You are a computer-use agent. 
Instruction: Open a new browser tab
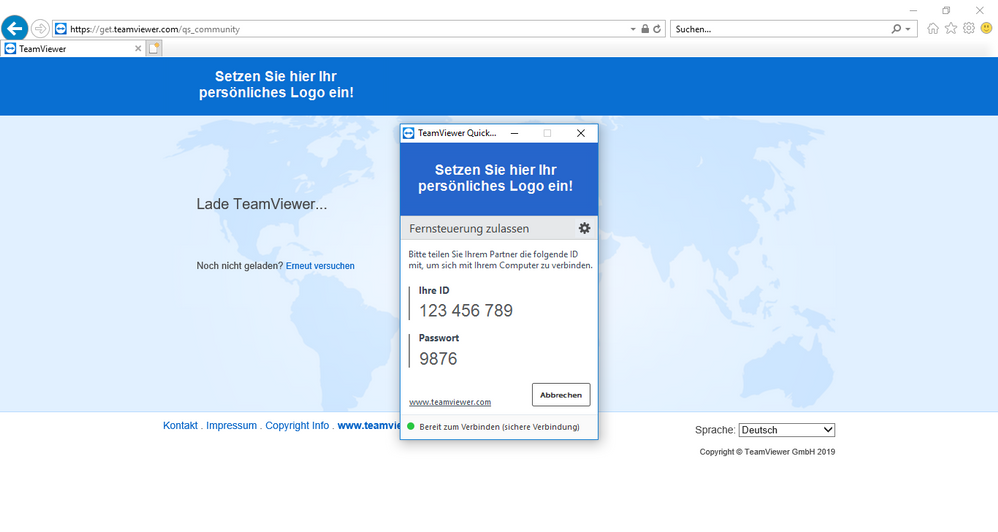154,48
